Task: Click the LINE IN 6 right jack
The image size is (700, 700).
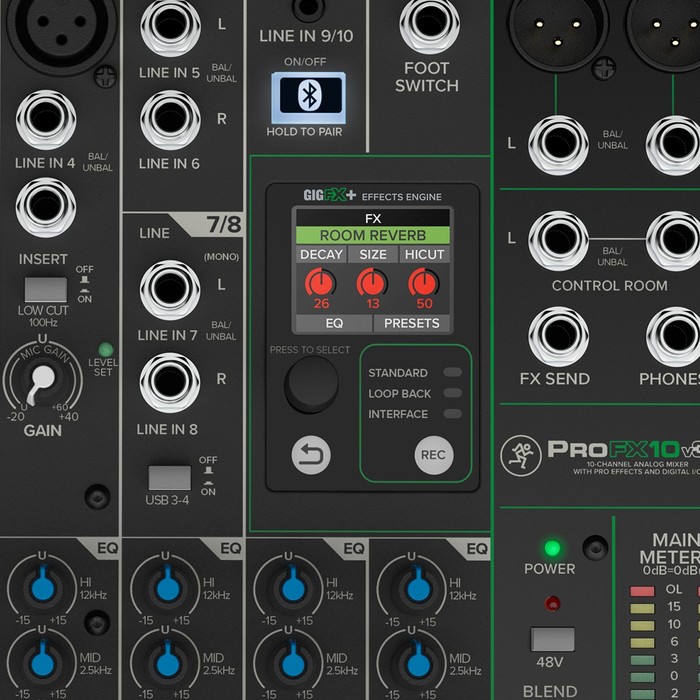Action: (171, 120)
